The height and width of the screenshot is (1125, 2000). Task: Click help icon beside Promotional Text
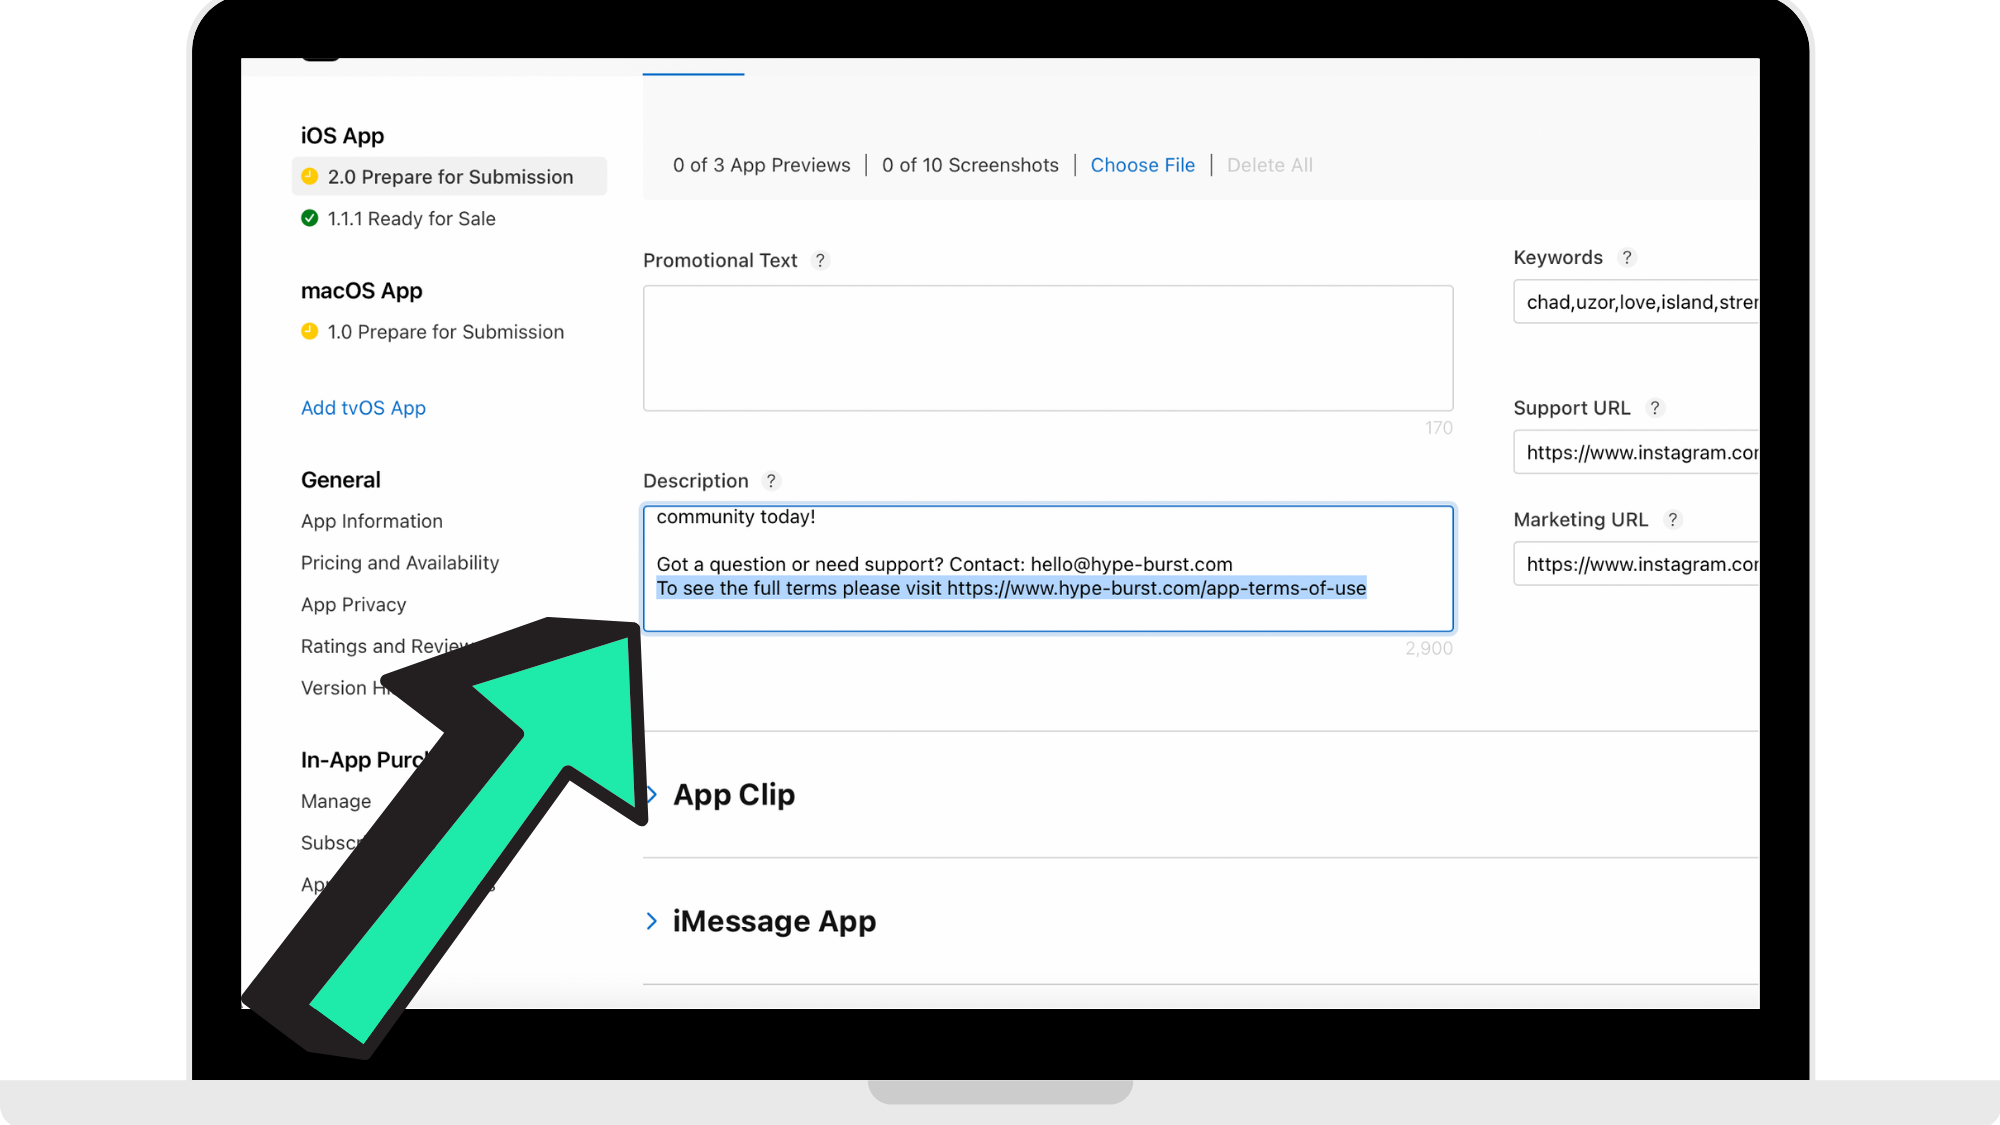[820, 260]
